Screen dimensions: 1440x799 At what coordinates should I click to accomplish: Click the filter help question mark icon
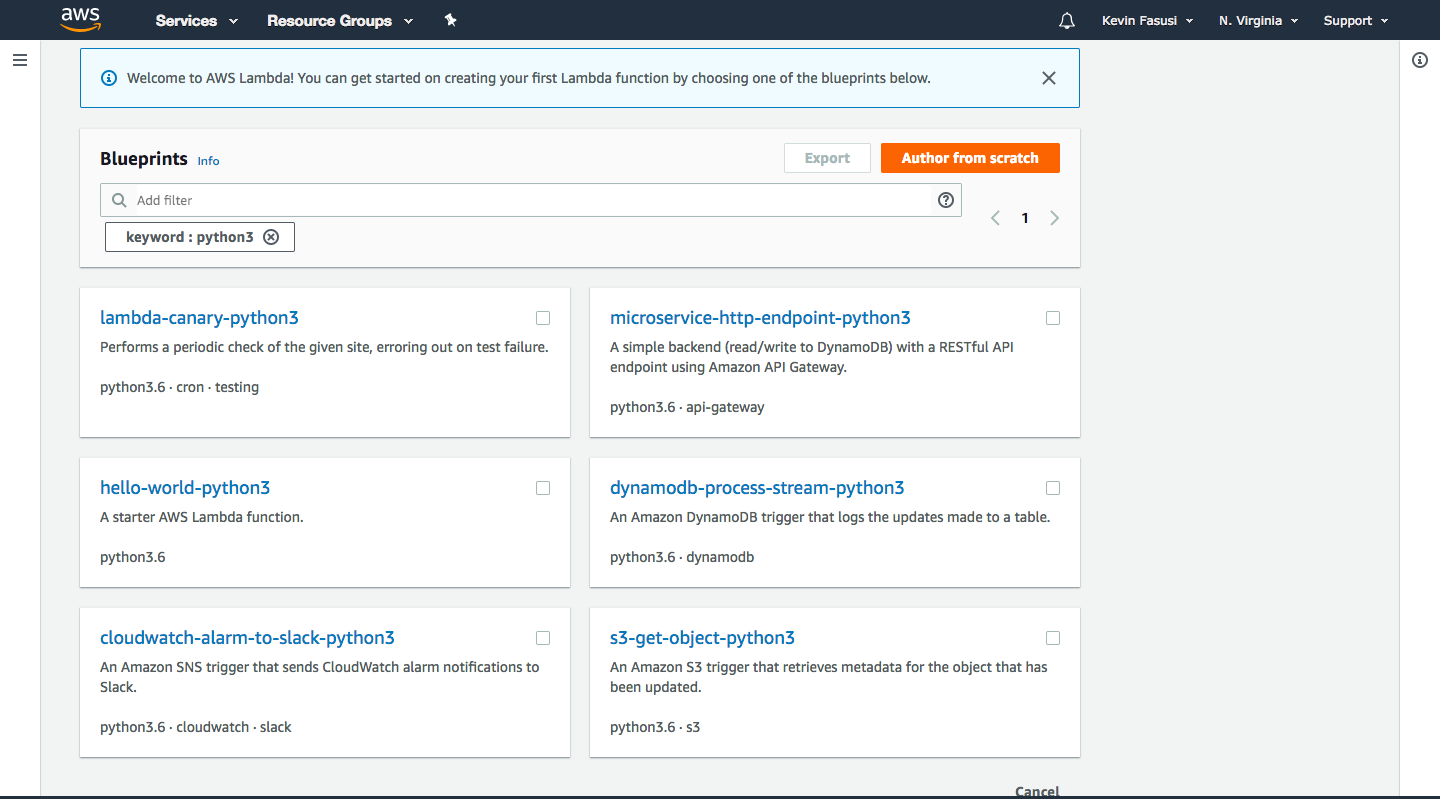(946, 200)
